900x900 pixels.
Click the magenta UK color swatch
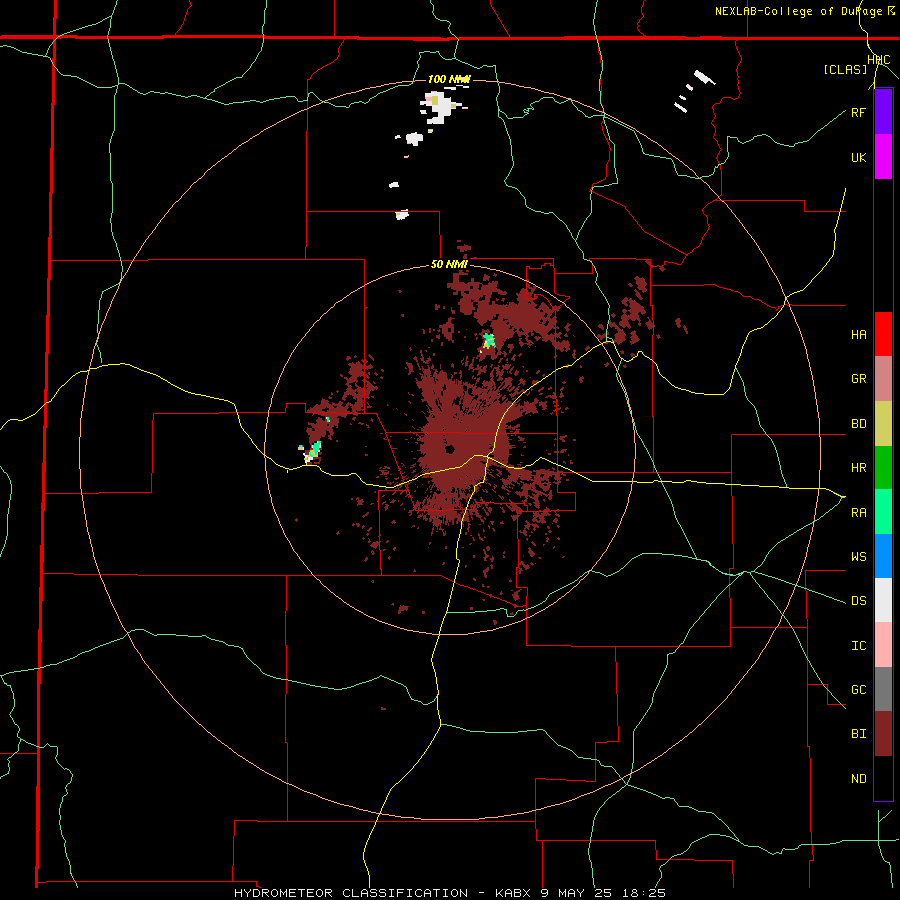pos(883,157)
